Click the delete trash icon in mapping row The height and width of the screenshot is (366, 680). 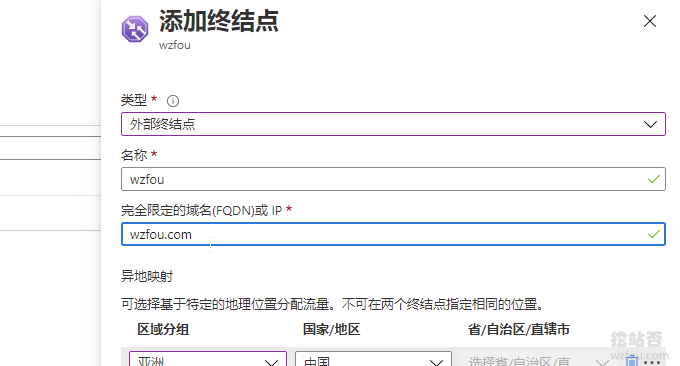click(x=631, y=360)
